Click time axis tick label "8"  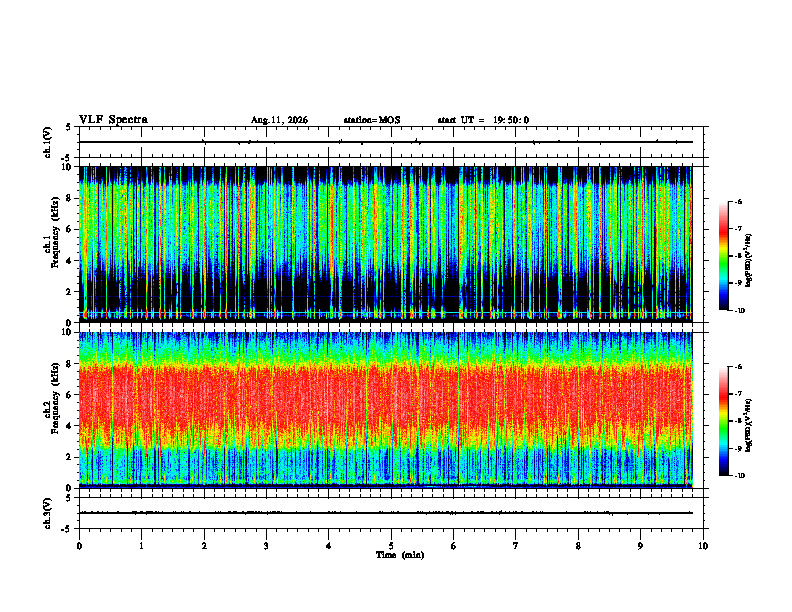pyautogui.click(x=578, y=546)
